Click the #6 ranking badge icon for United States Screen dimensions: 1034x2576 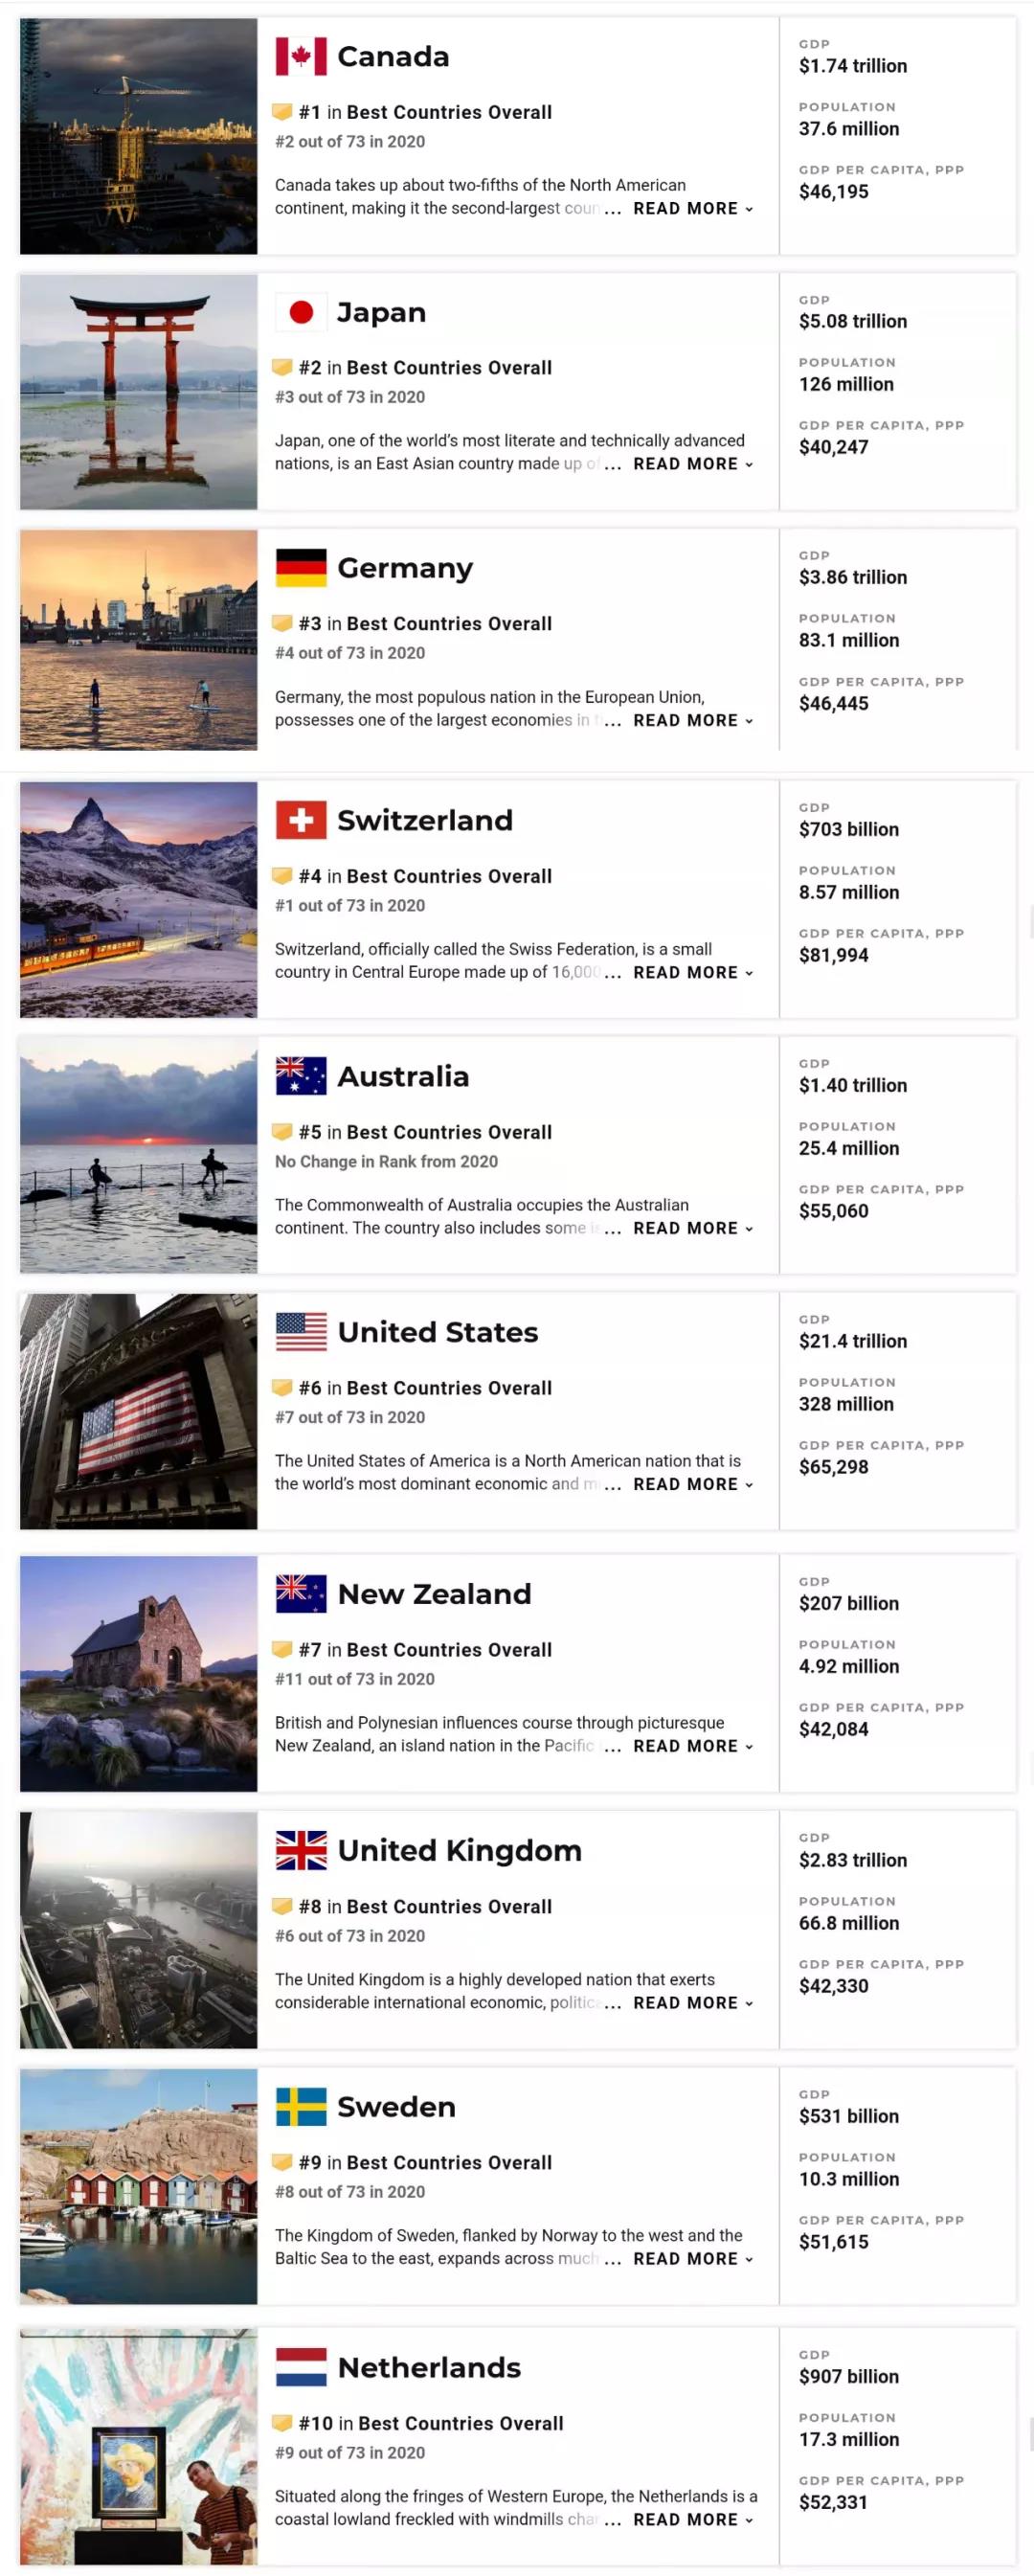point(283,1387)
